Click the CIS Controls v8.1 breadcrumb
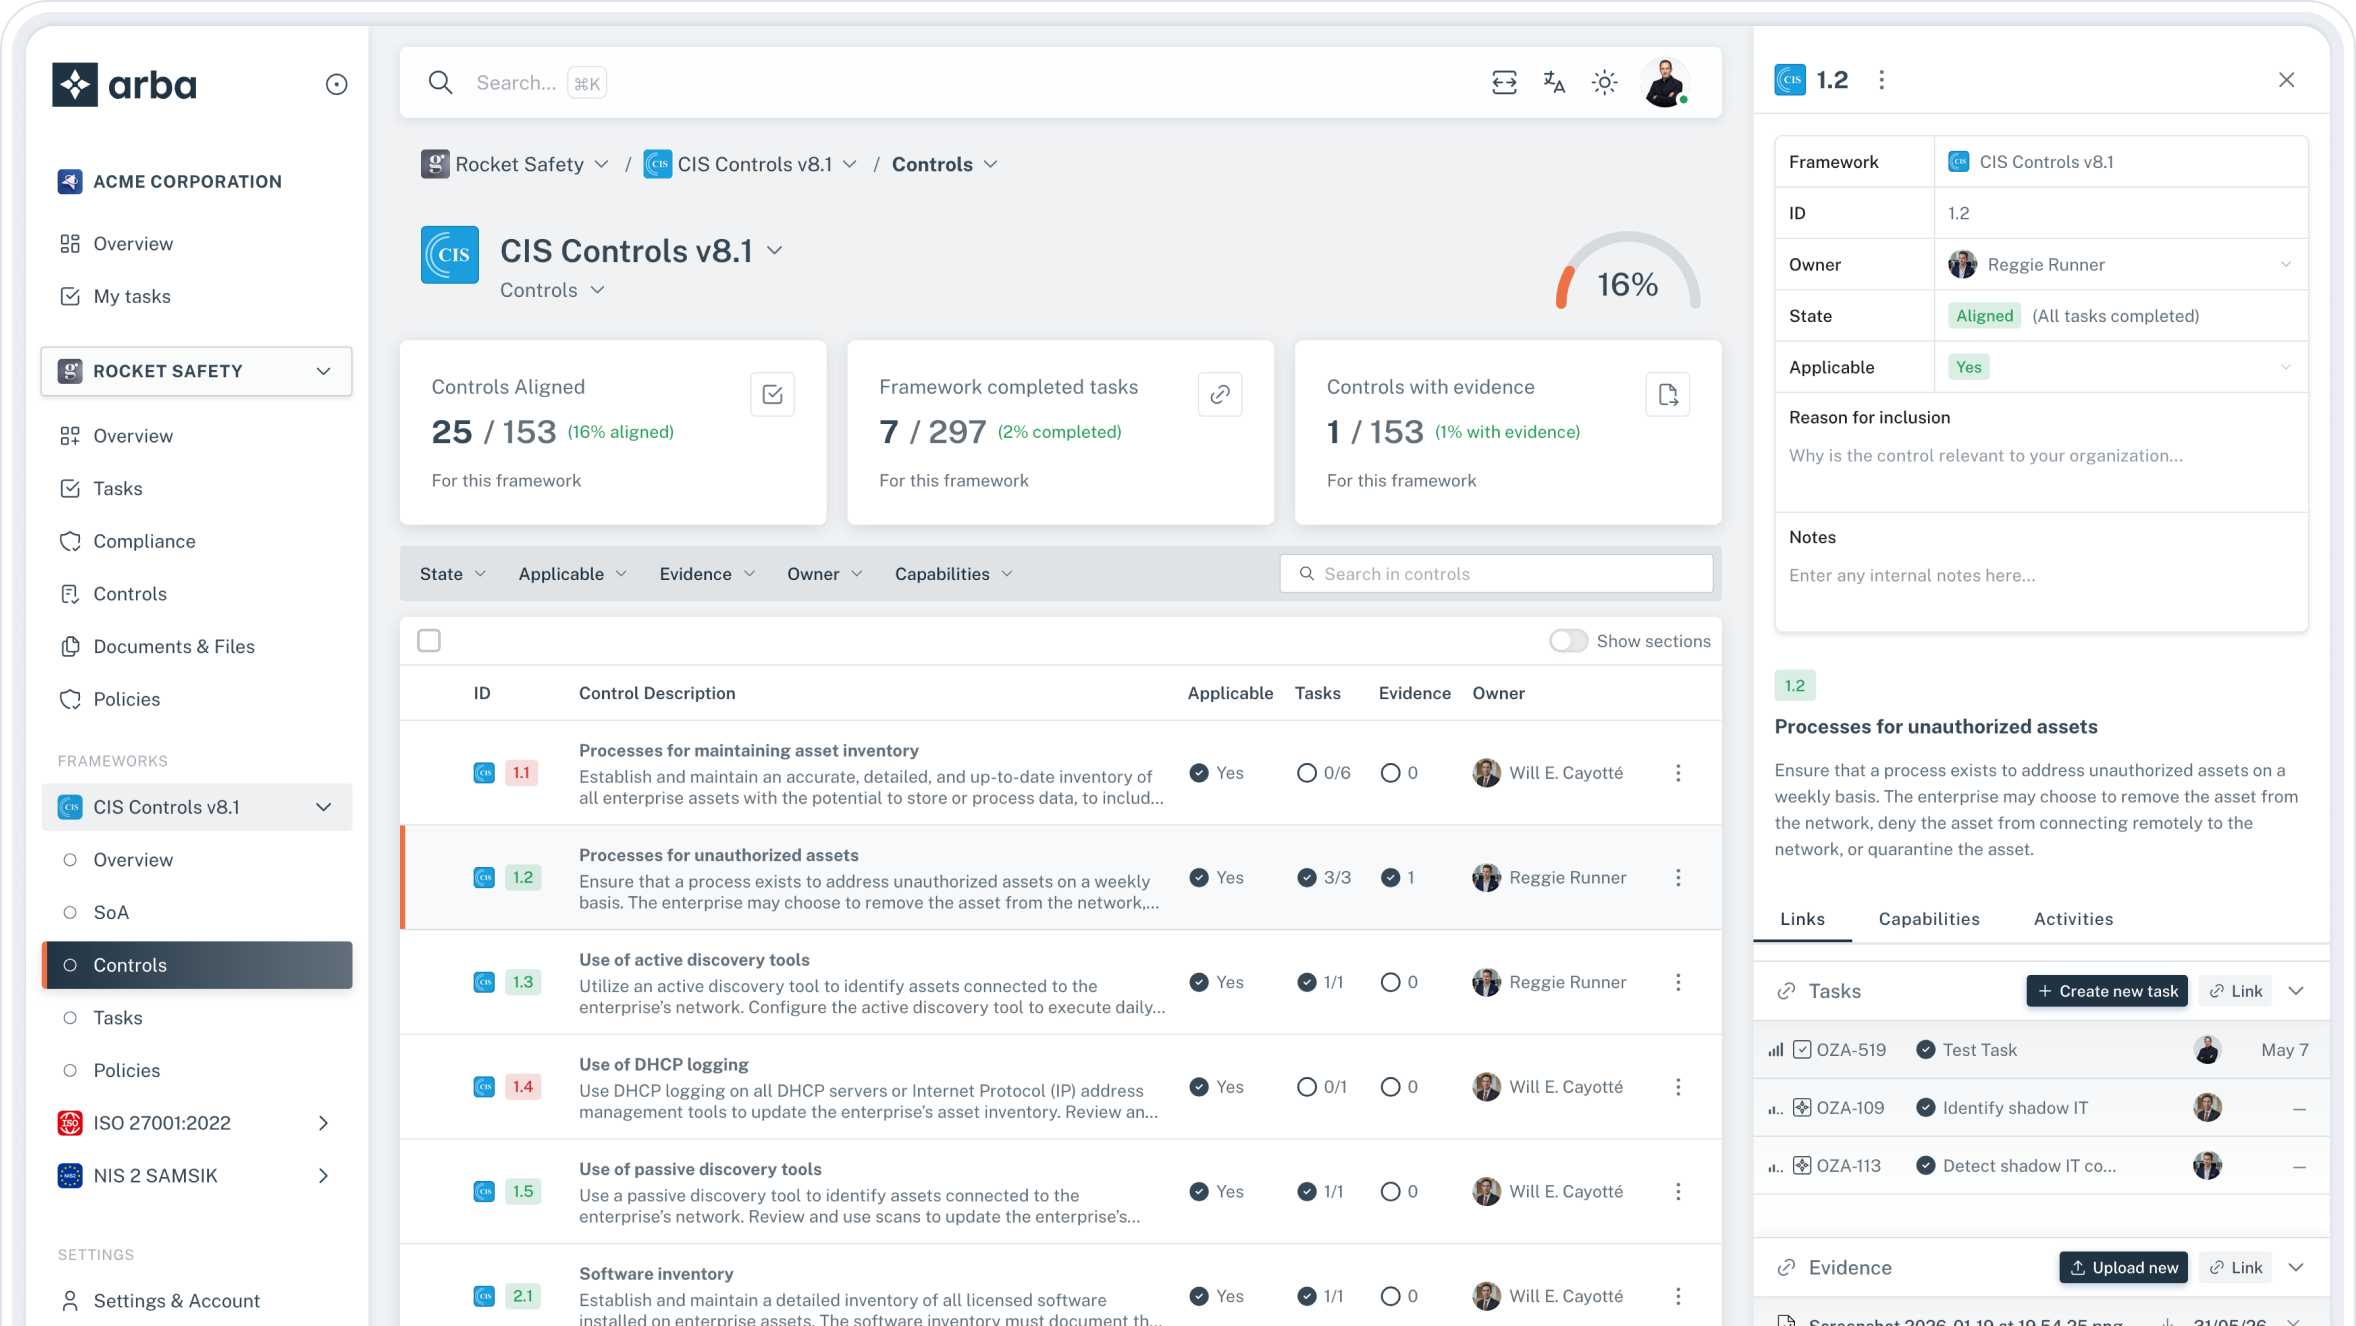Screen dimensions: 2356x1326 click(750, 164)
